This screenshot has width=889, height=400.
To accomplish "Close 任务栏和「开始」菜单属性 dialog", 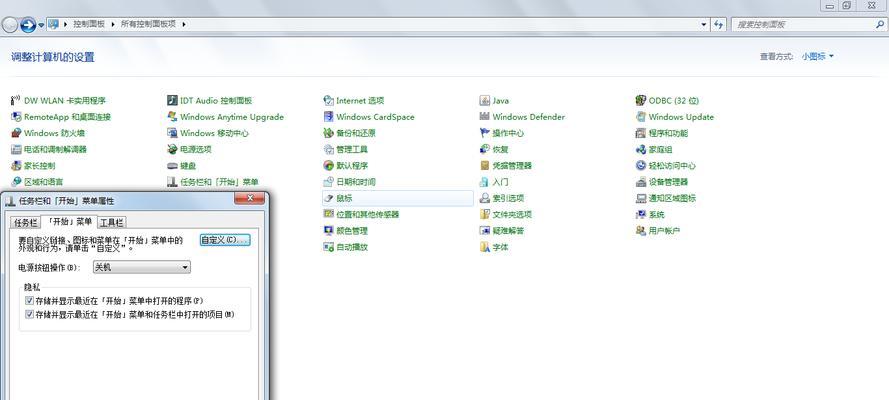I will pyautogui.click(x=249, y=198).
